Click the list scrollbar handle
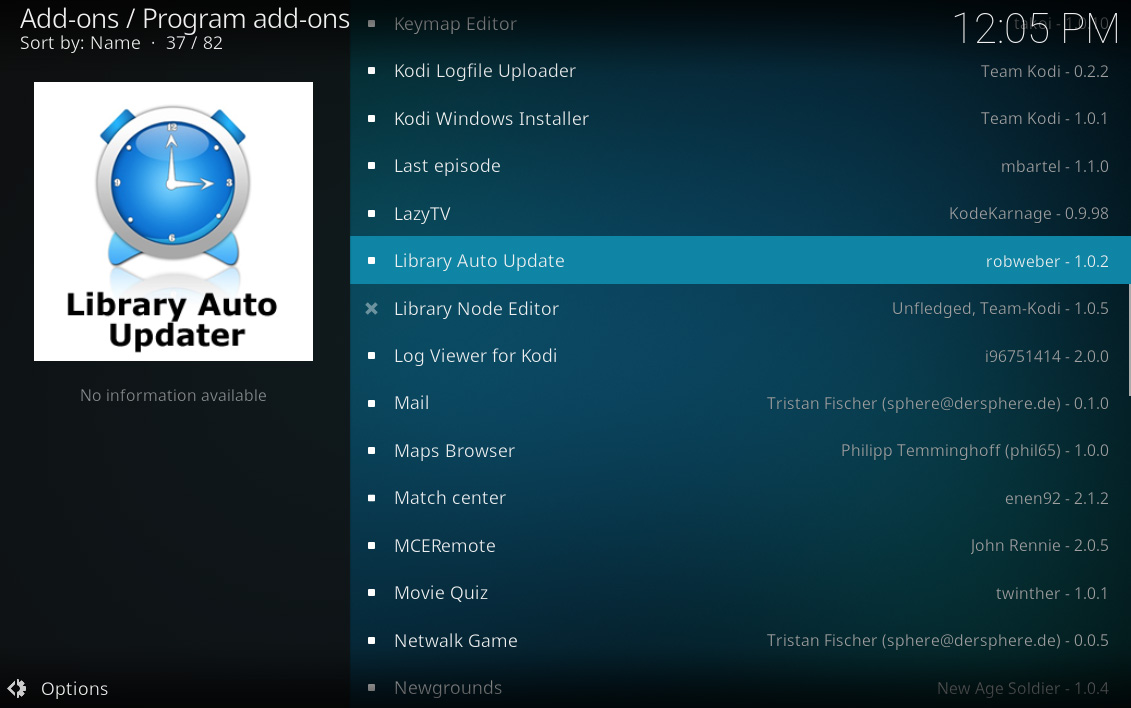This screenshot has height=708, width=1131. point(1129,340)
